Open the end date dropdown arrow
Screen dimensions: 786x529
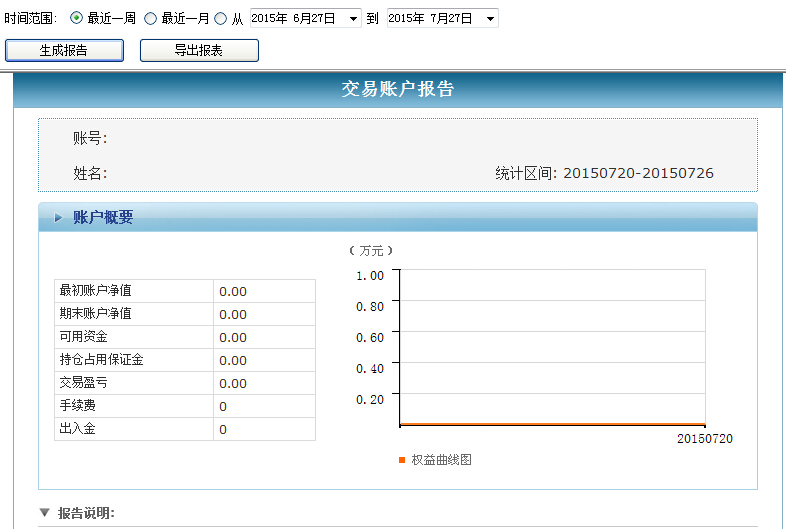click(x=489, y=19)
